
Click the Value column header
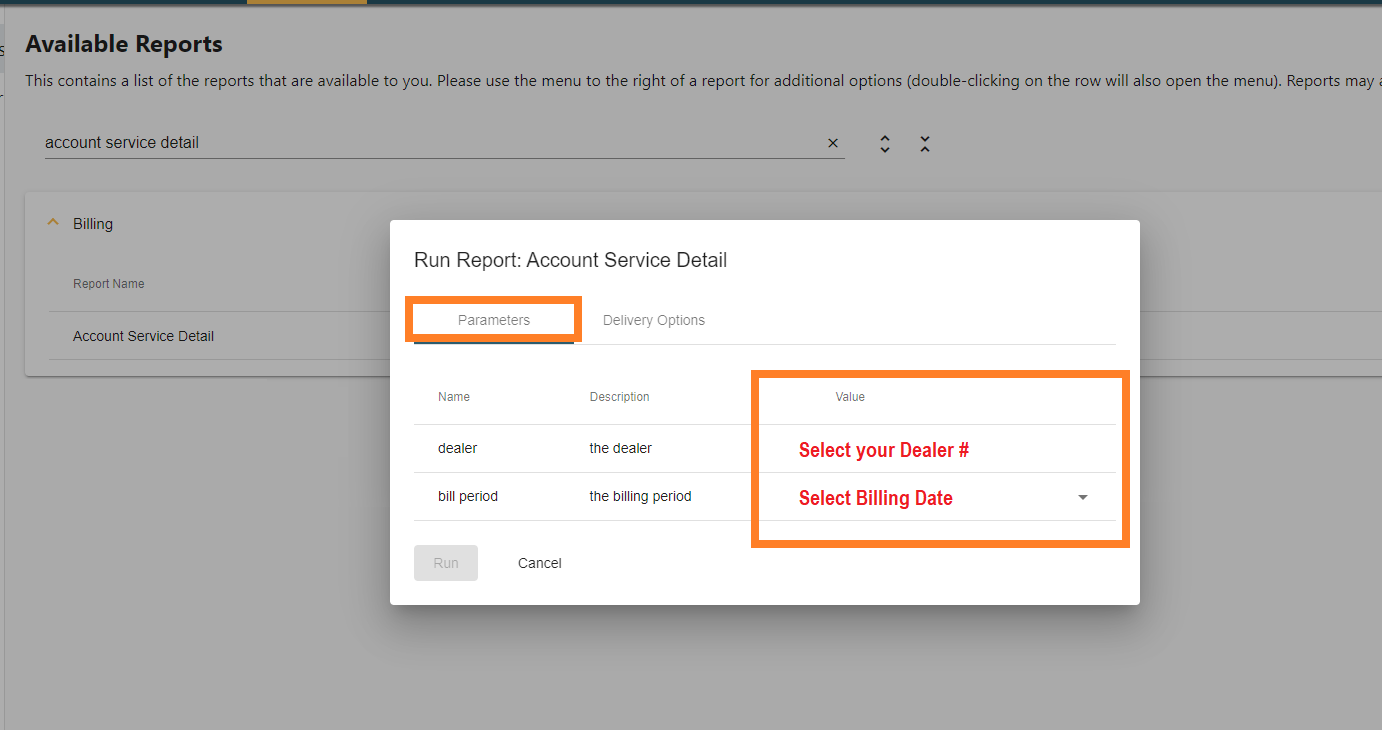click(x=850, y=397)
